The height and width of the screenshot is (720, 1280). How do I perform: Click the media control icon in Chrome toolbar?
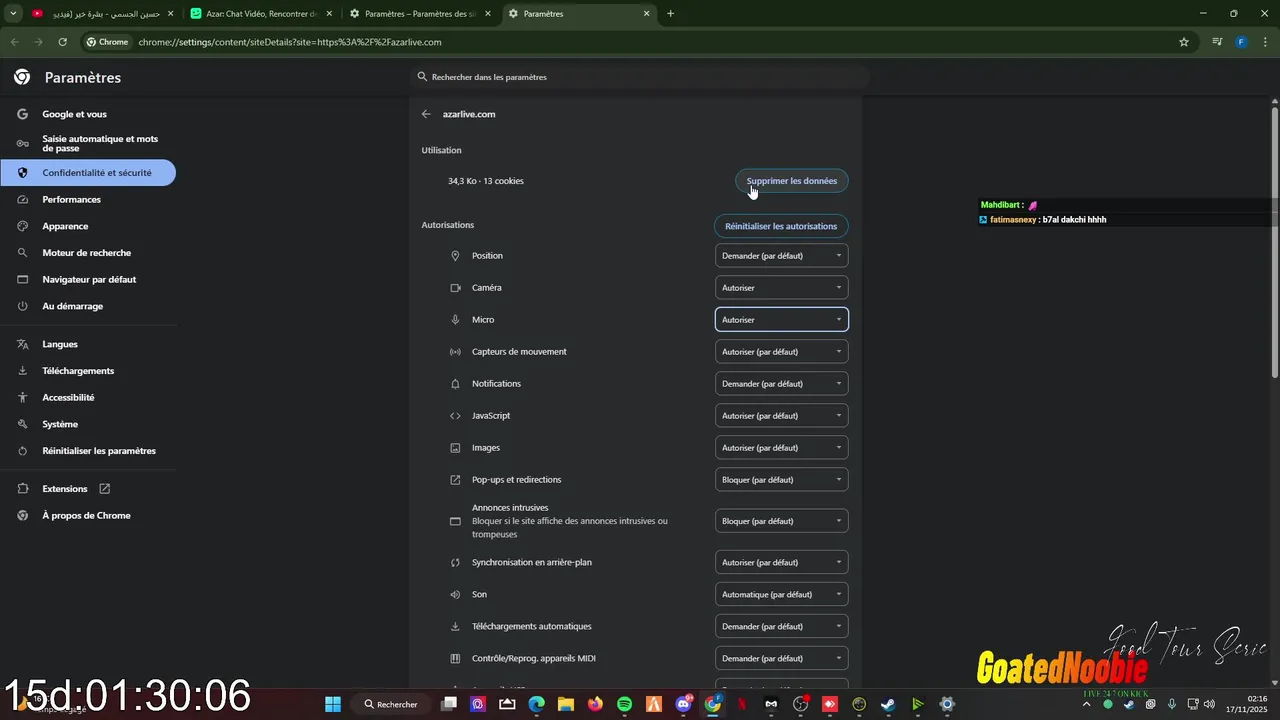pyautogui.click(x=1217, y=42)
